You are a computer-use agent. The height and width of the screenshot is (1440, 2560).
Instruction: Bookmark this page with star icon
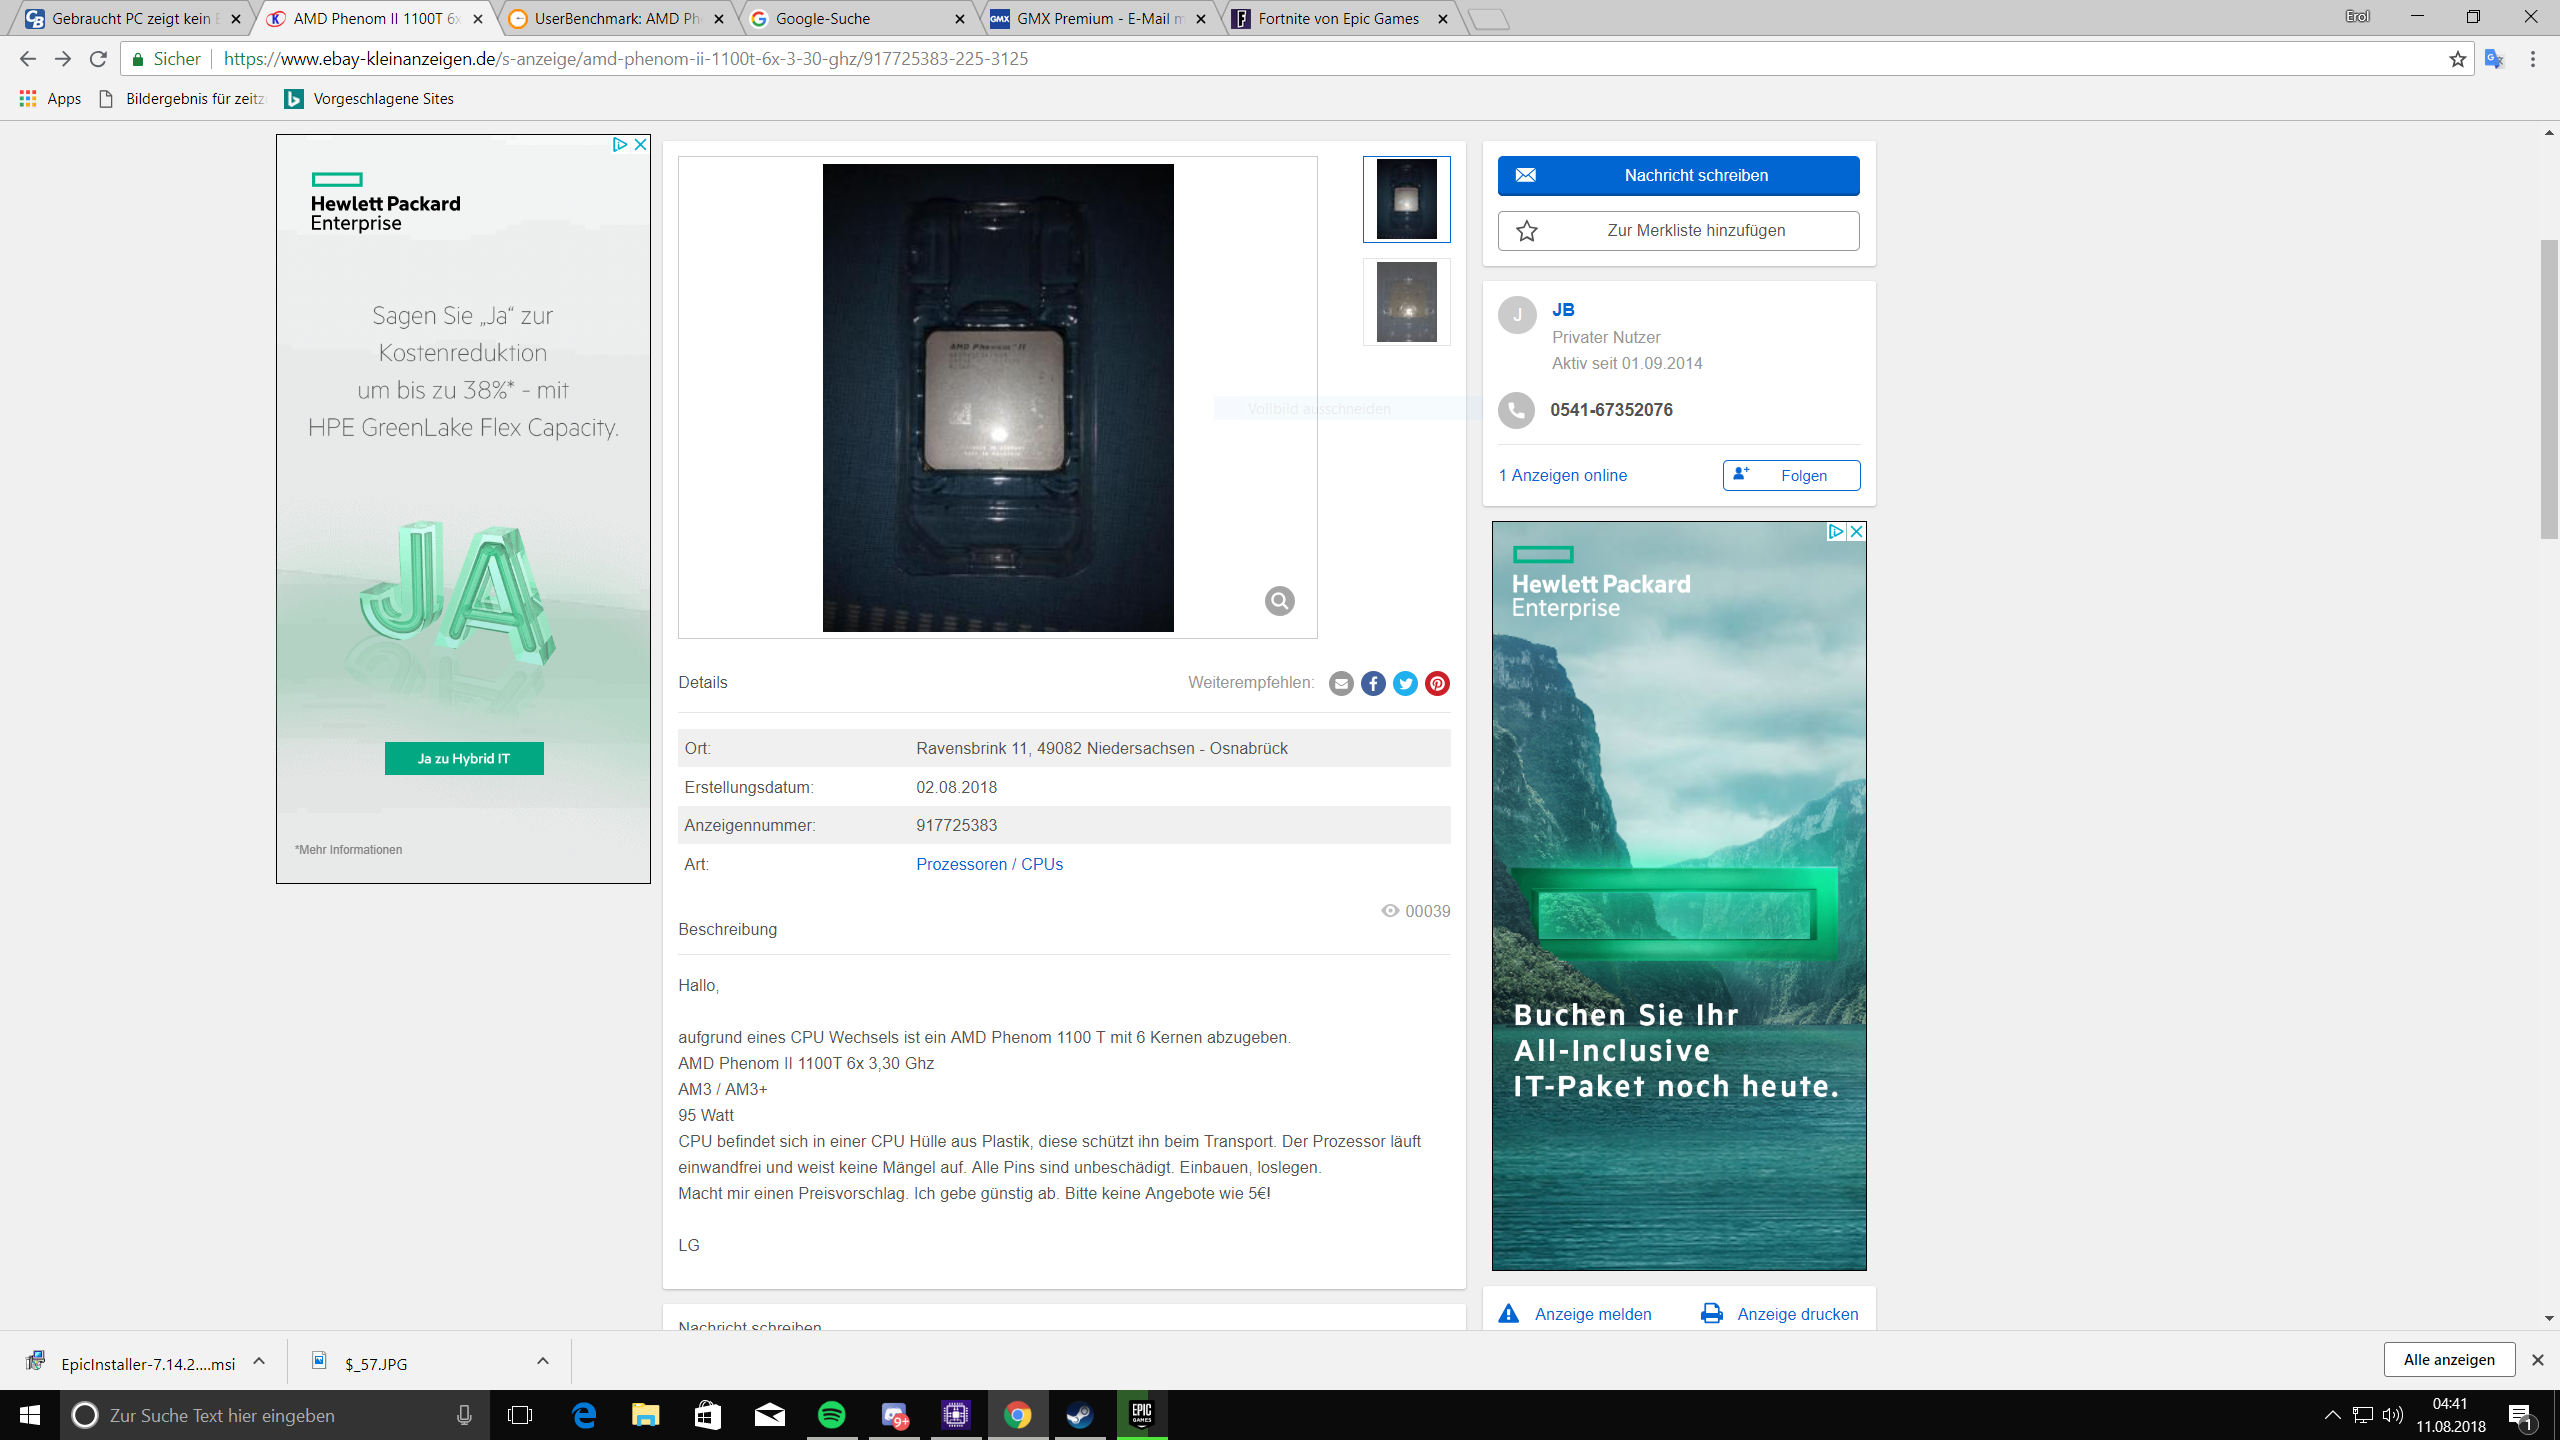pyautogui.click(x=2457, y=59)
